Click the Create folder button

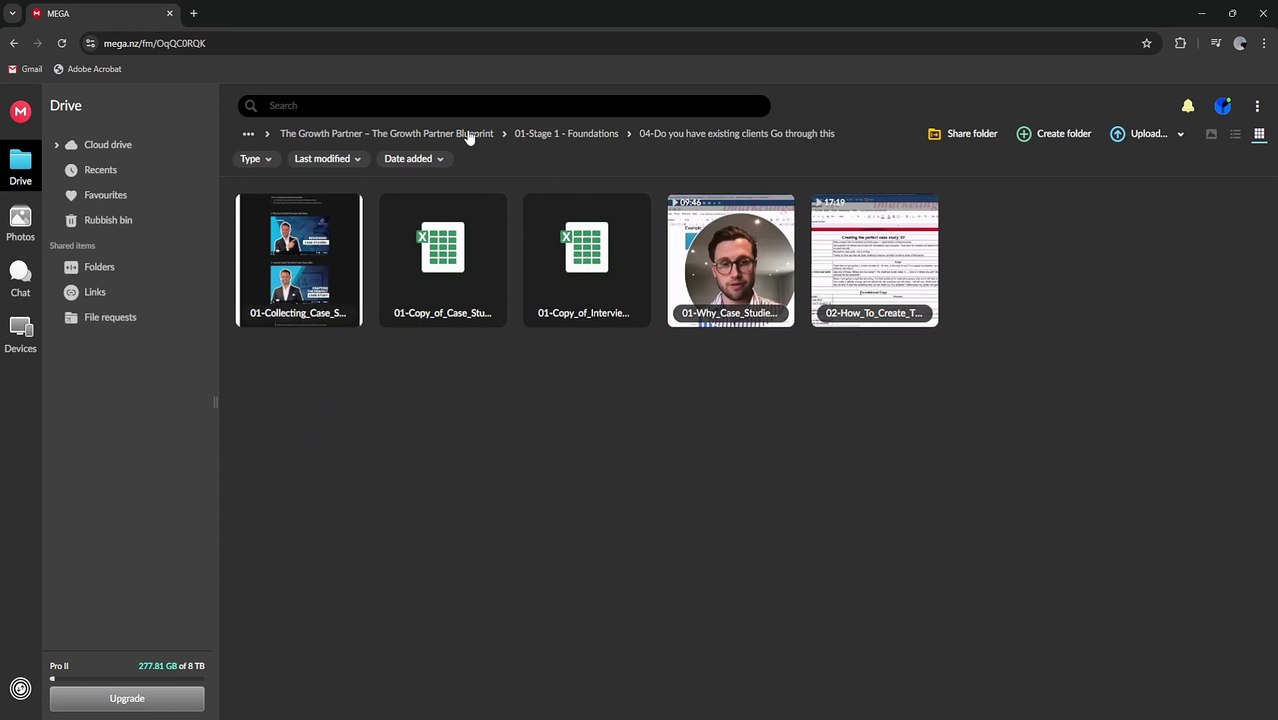tap(1053, 134)
